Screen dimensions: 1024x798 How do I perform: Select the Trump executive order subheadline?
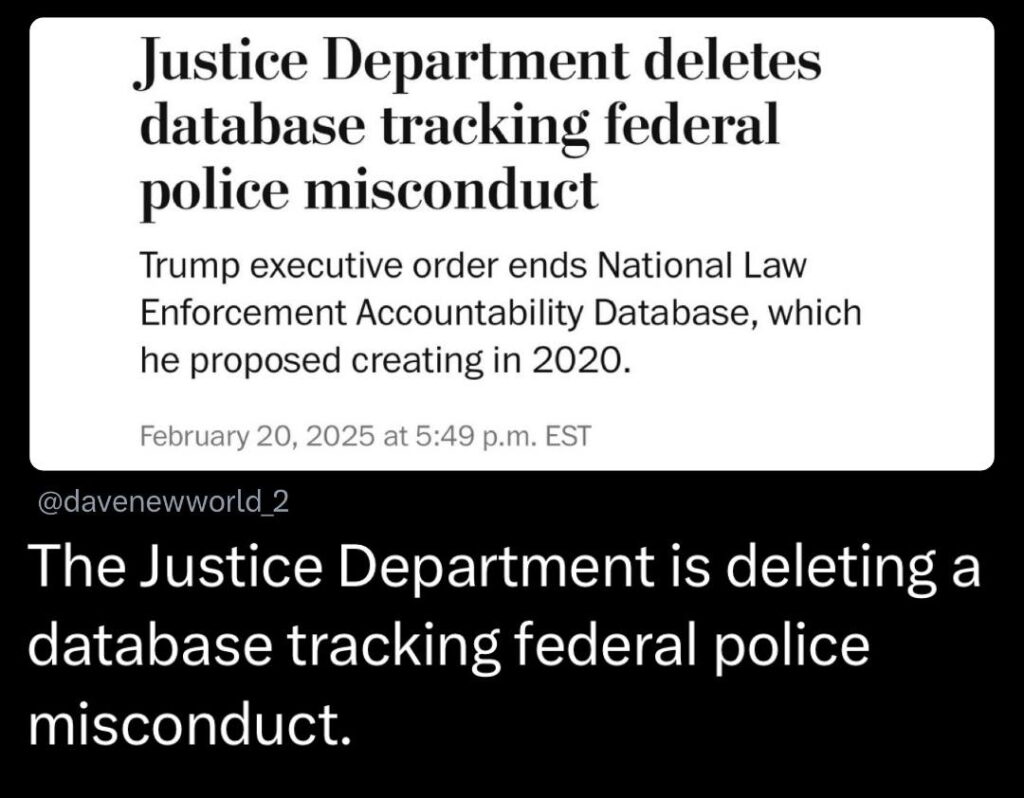coord(499,313)
